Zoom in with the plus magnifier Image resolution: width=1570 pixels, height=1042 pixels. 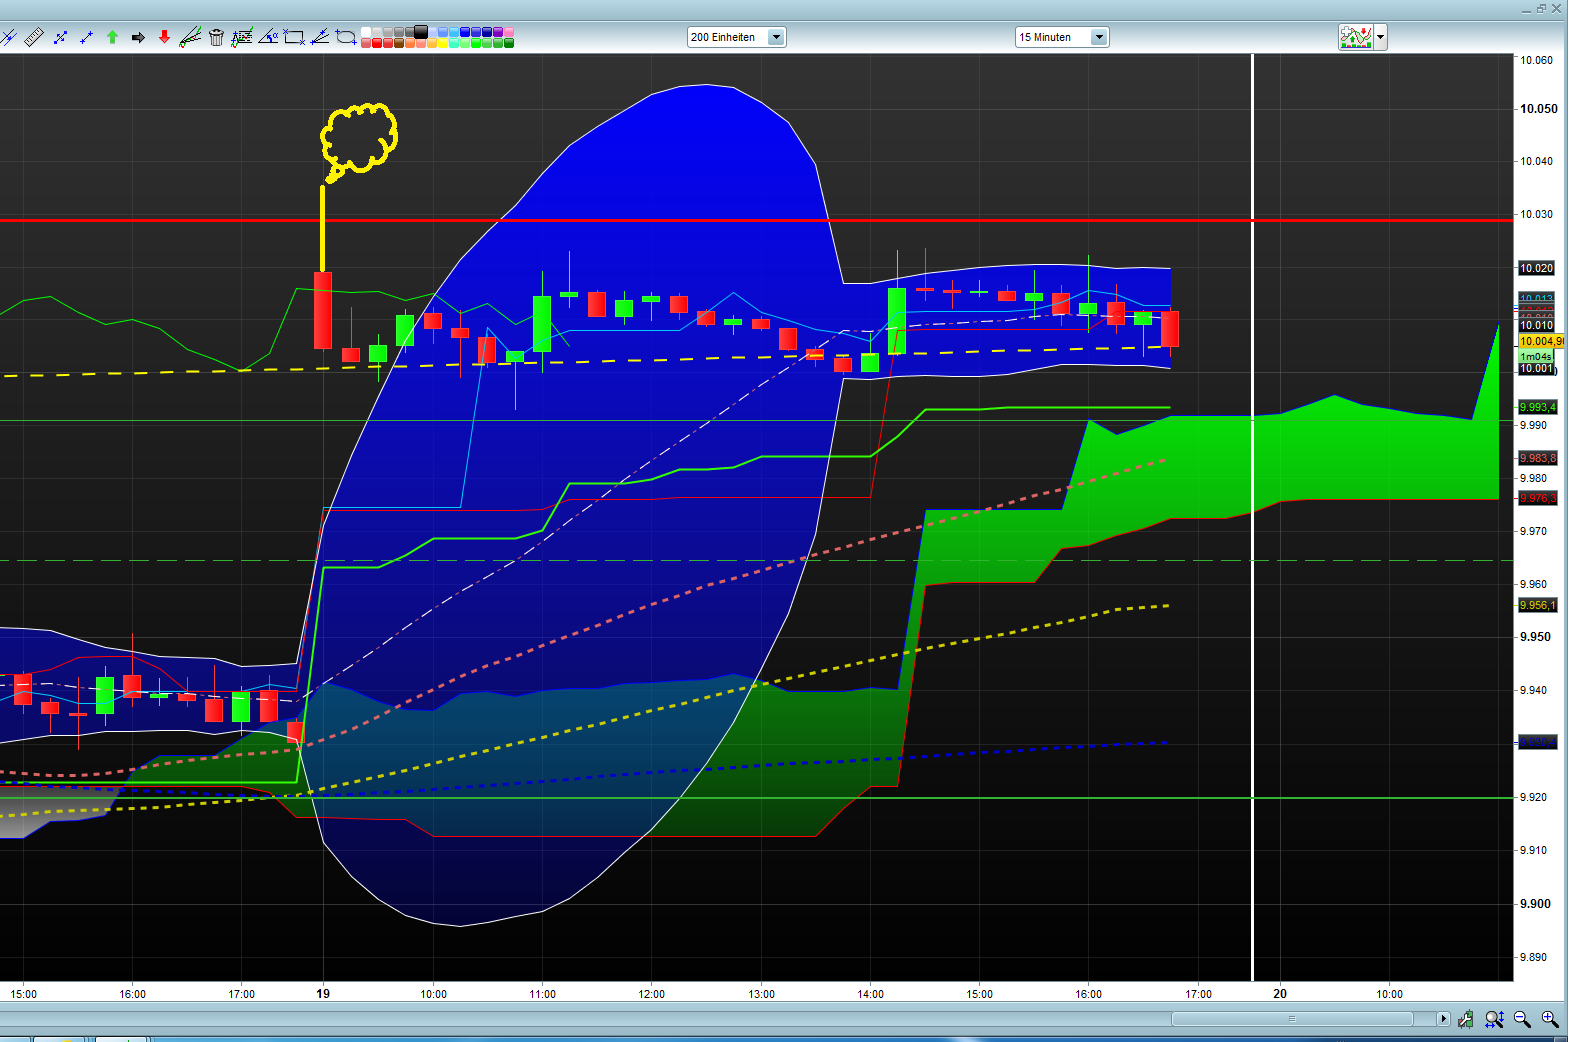1550,1019
